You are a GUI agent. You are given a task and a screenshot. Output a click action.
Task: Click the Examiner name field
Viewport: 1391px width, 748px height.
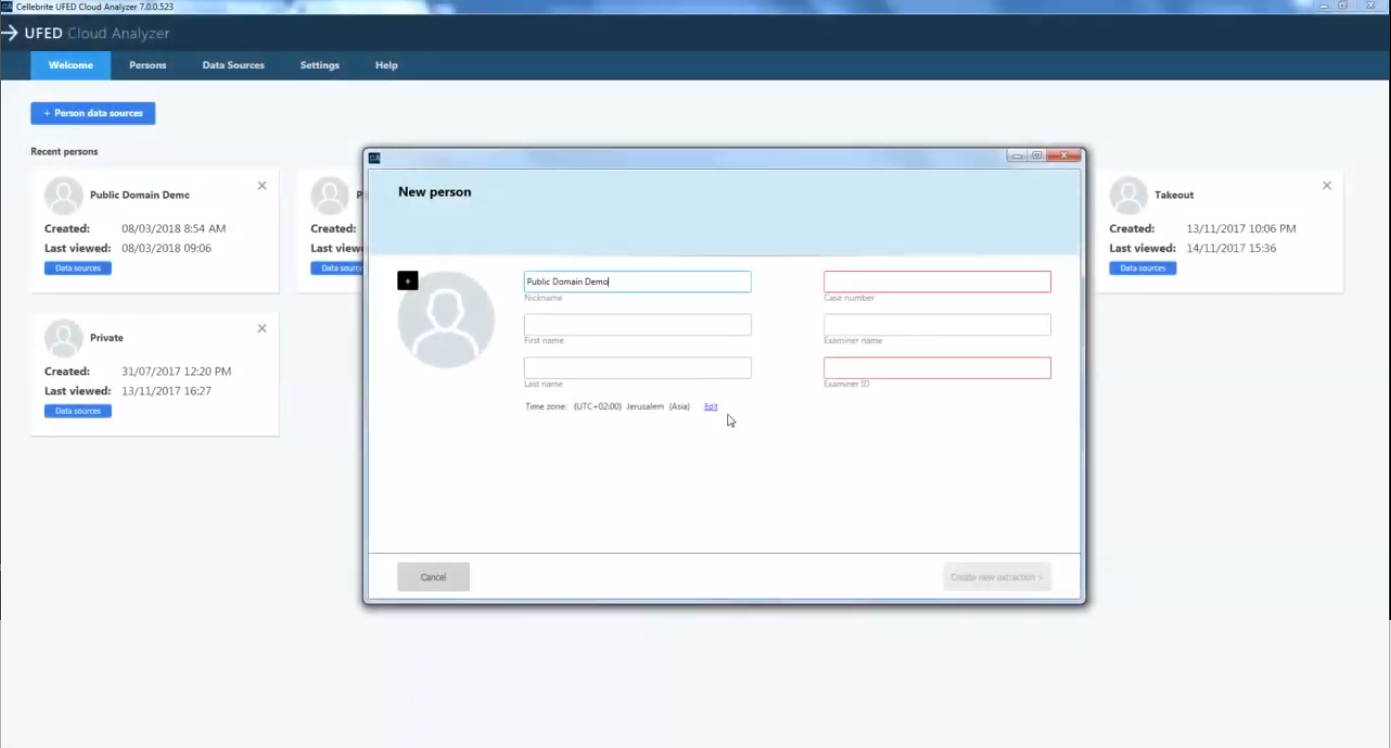point(937,325)
